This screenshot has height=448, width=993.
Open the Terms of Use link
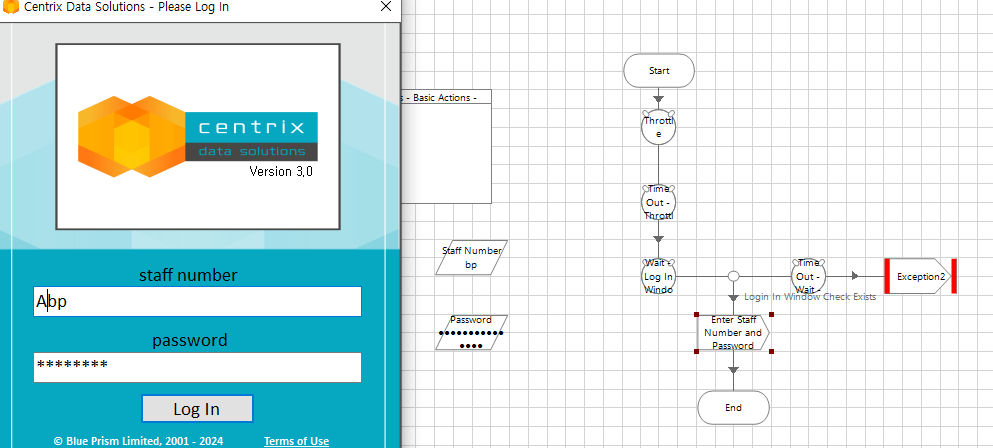tap(296, 441)
